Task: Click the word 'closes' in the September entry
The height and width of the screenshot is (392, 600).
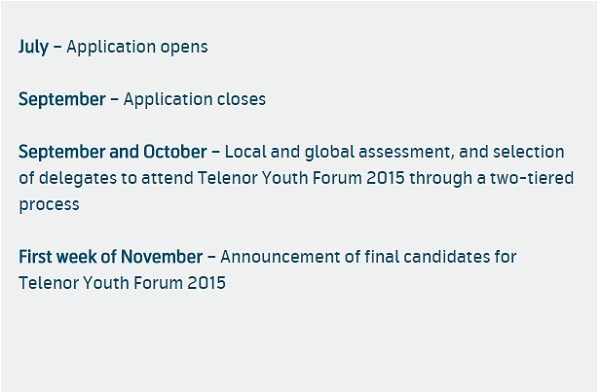Action: coord(241,100)
